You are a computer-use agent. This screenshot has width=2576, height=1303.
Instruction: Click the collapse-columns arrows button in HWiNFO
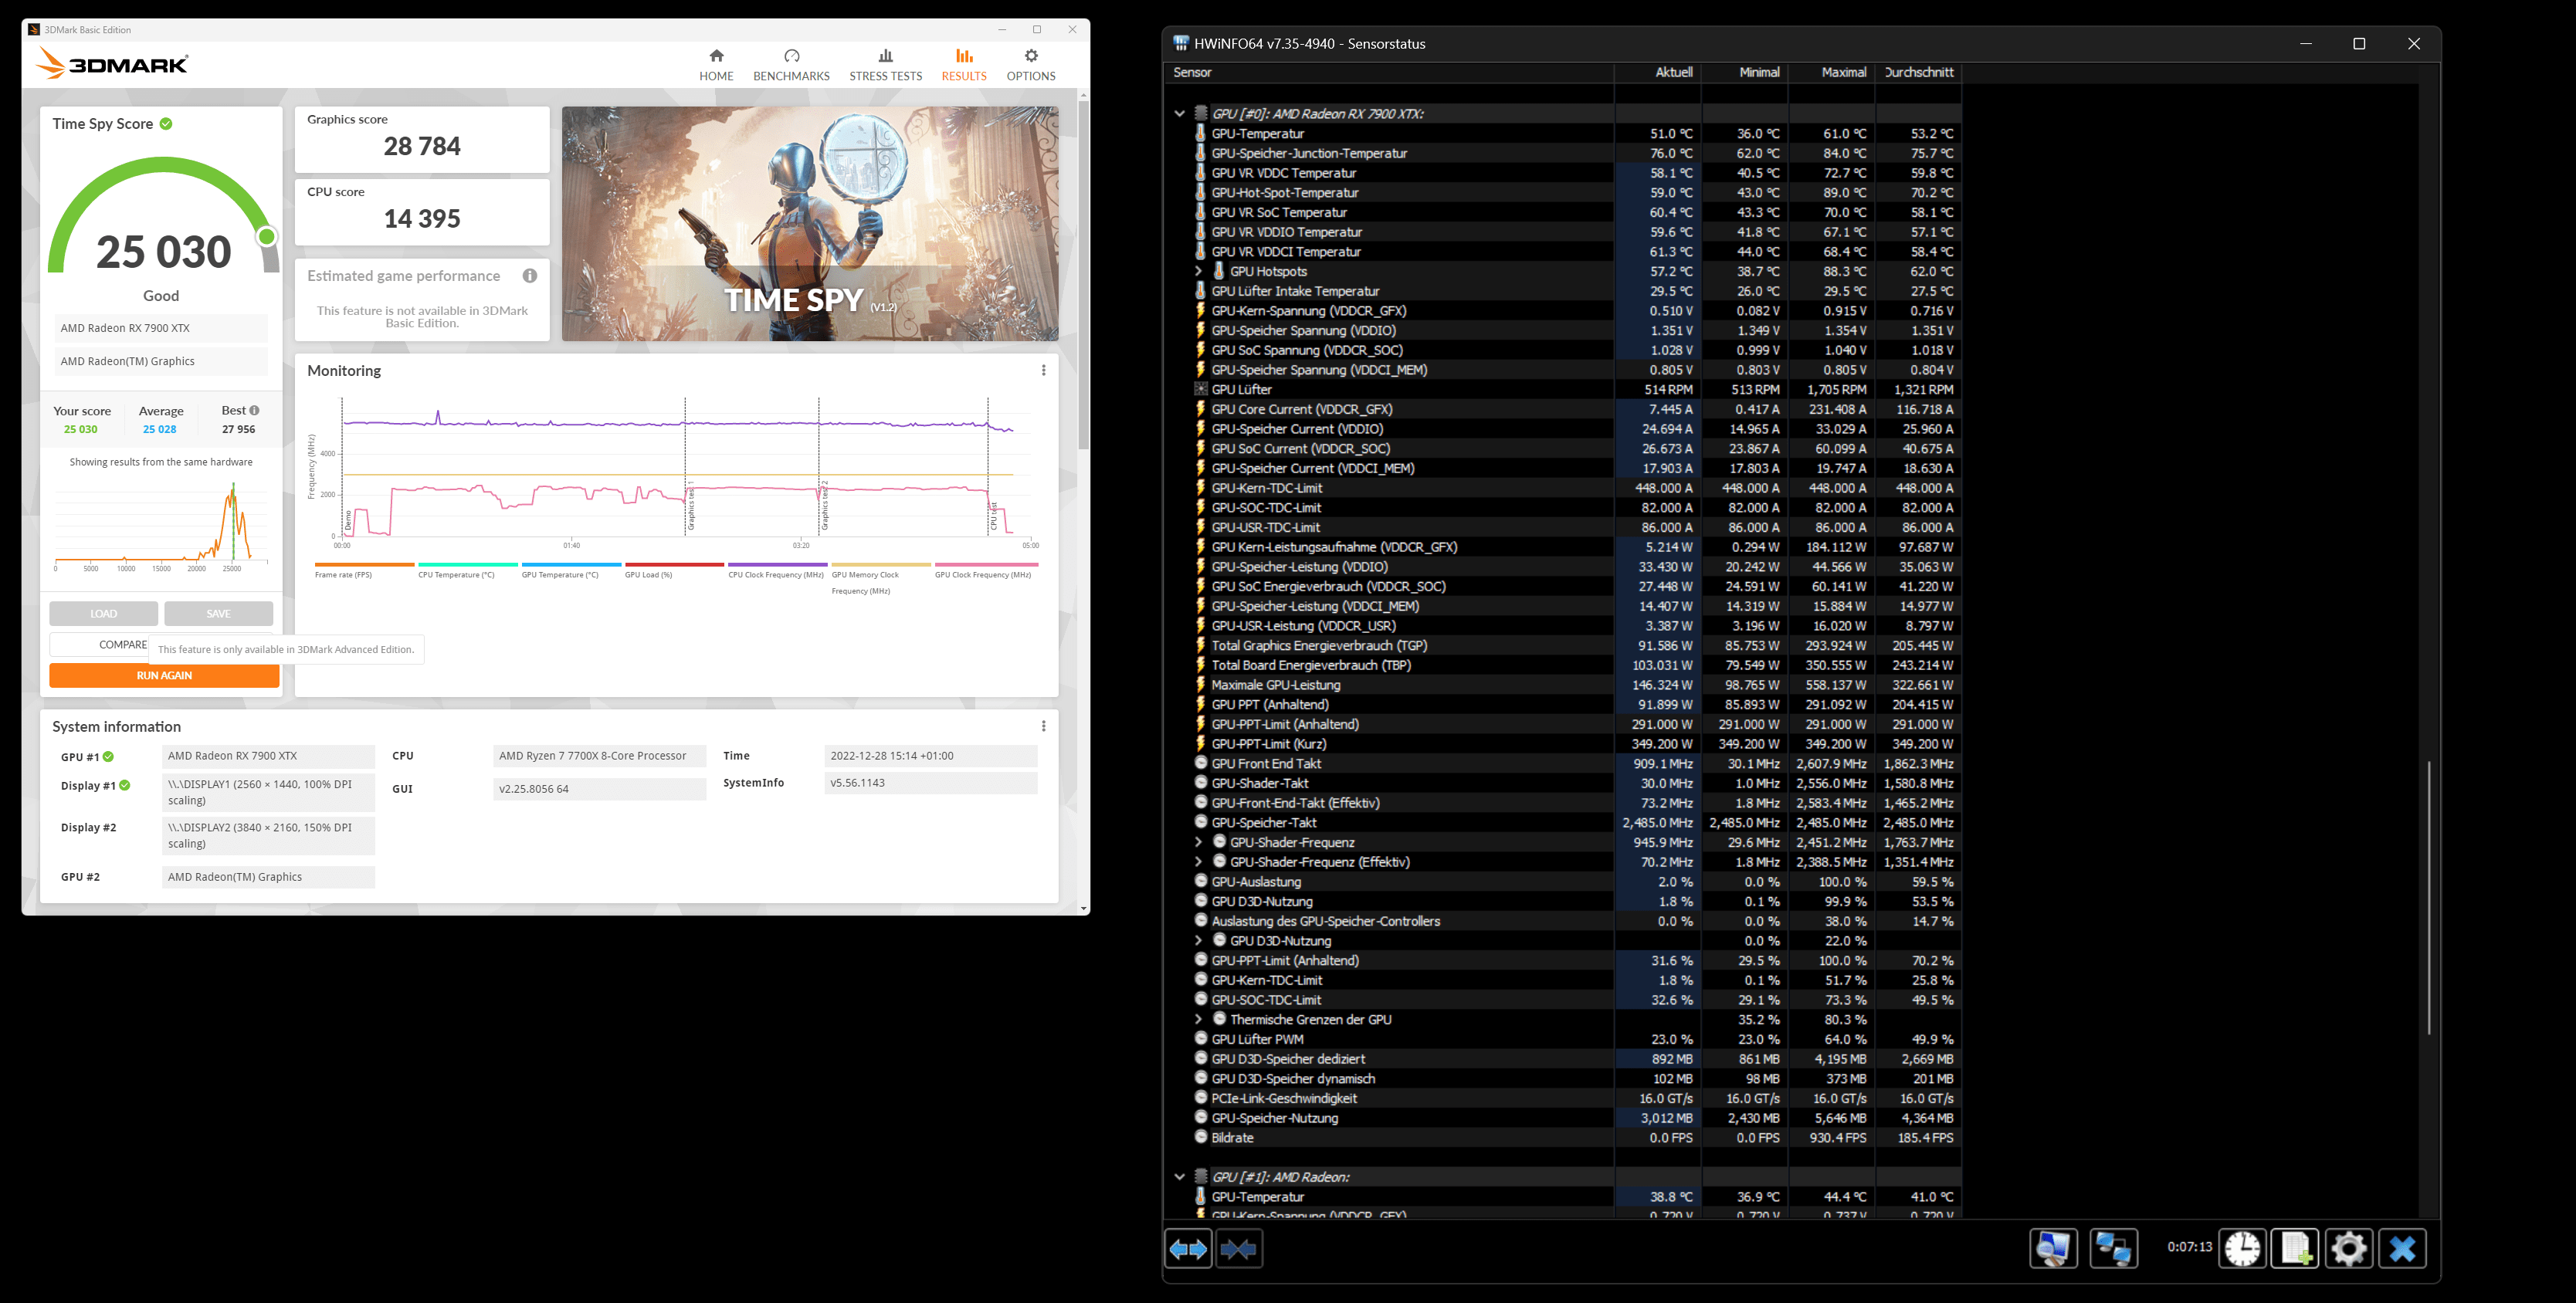(1239, 1249)
